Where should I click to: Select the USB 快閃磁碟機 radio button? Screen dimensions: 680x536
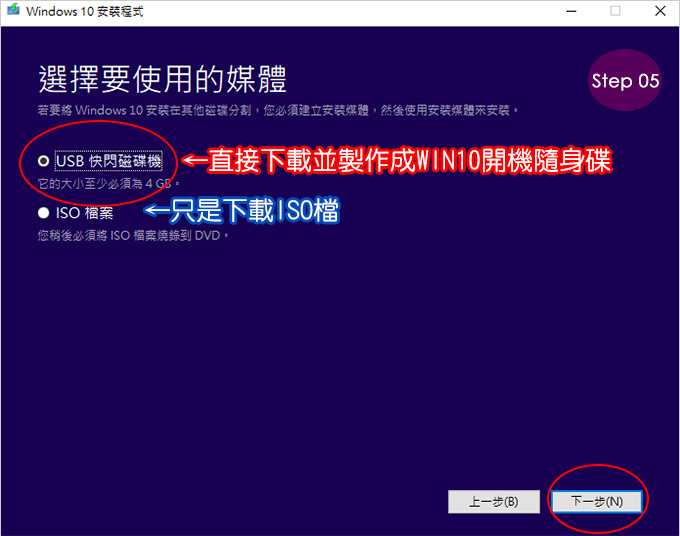(x=43, y=161)
